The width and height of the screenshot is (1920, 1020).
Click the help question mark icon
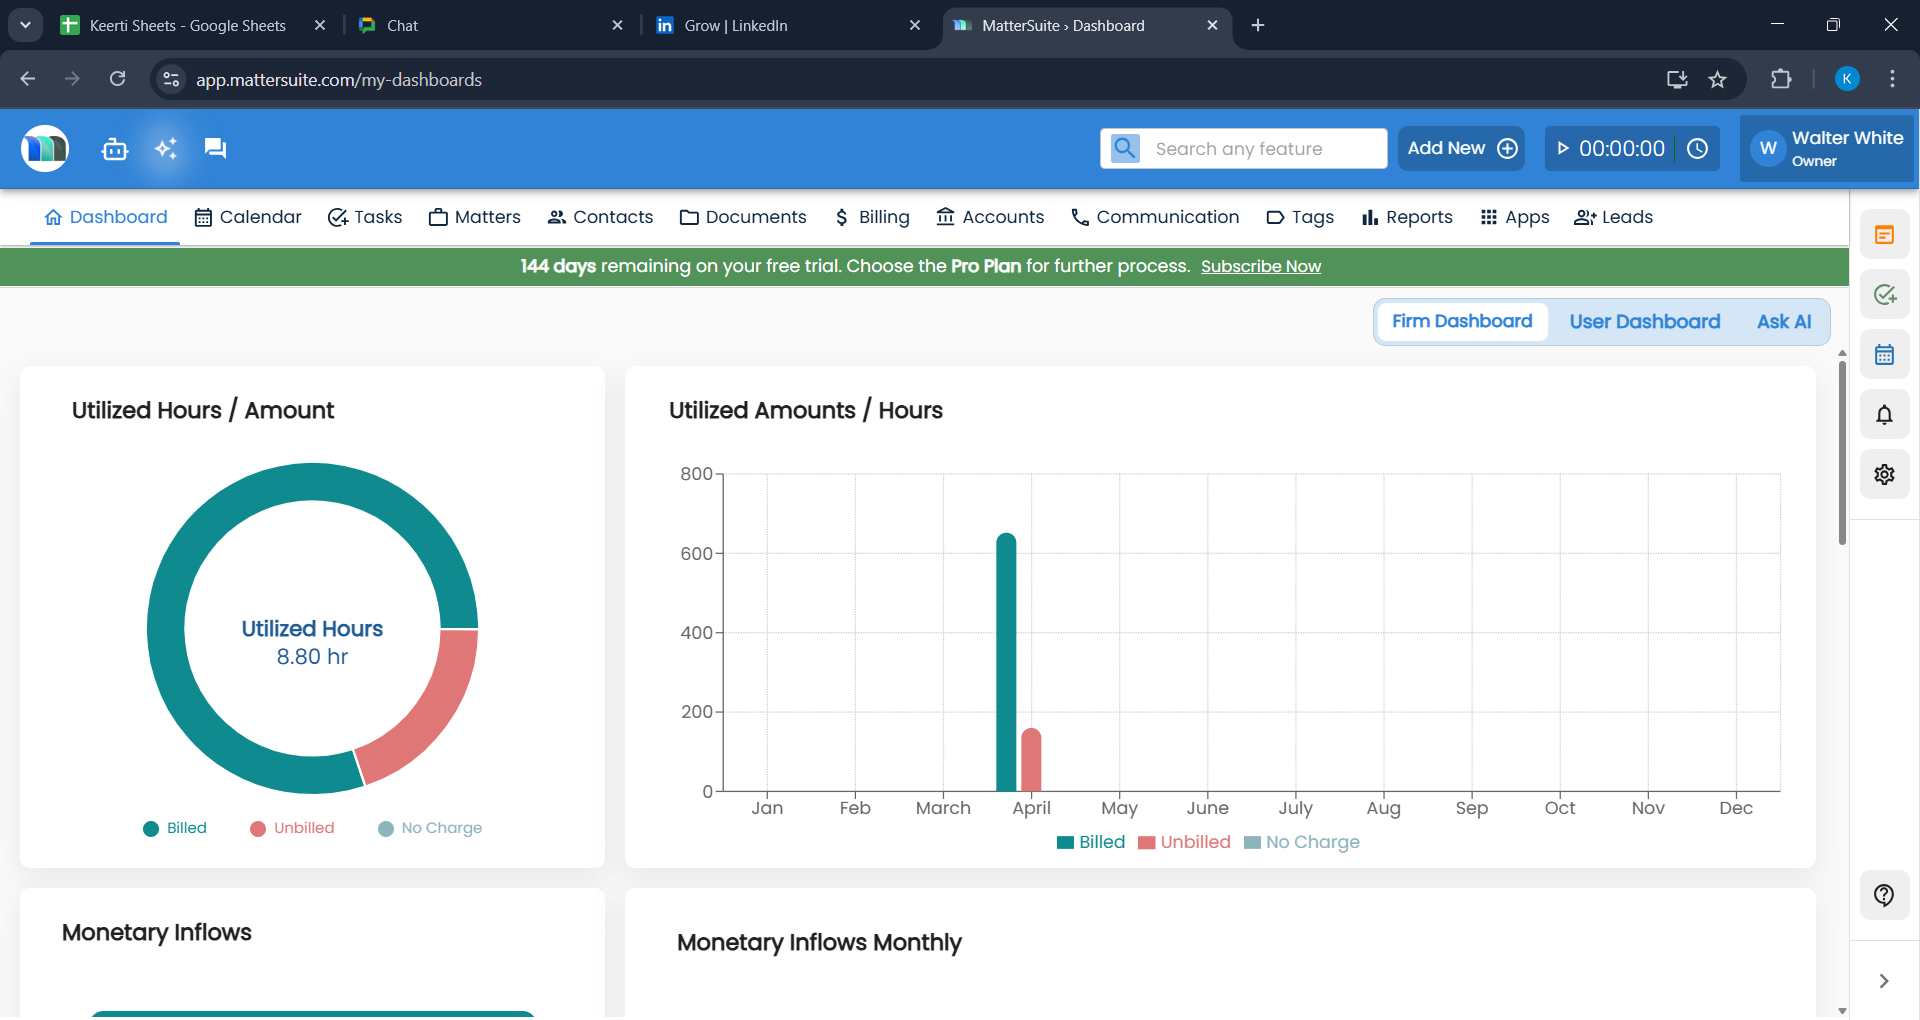tap(1885, 895)
